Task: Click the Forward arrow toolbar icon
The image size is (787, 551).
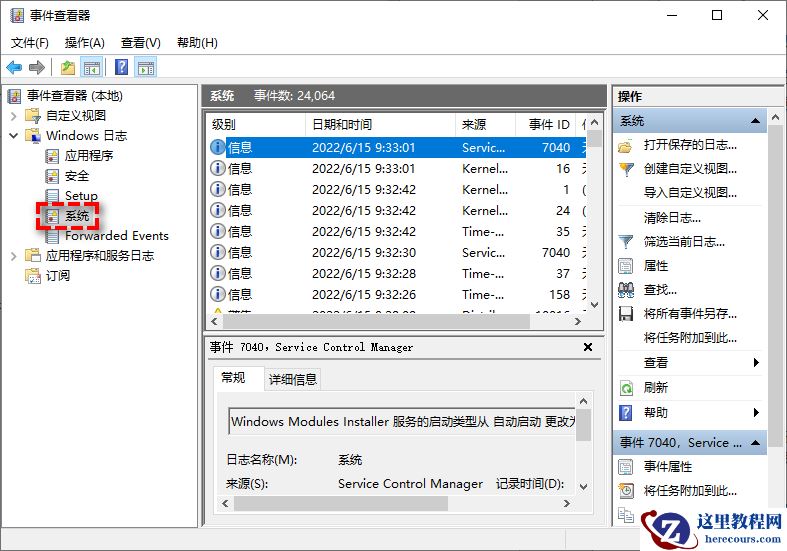Action: (37, 67)
